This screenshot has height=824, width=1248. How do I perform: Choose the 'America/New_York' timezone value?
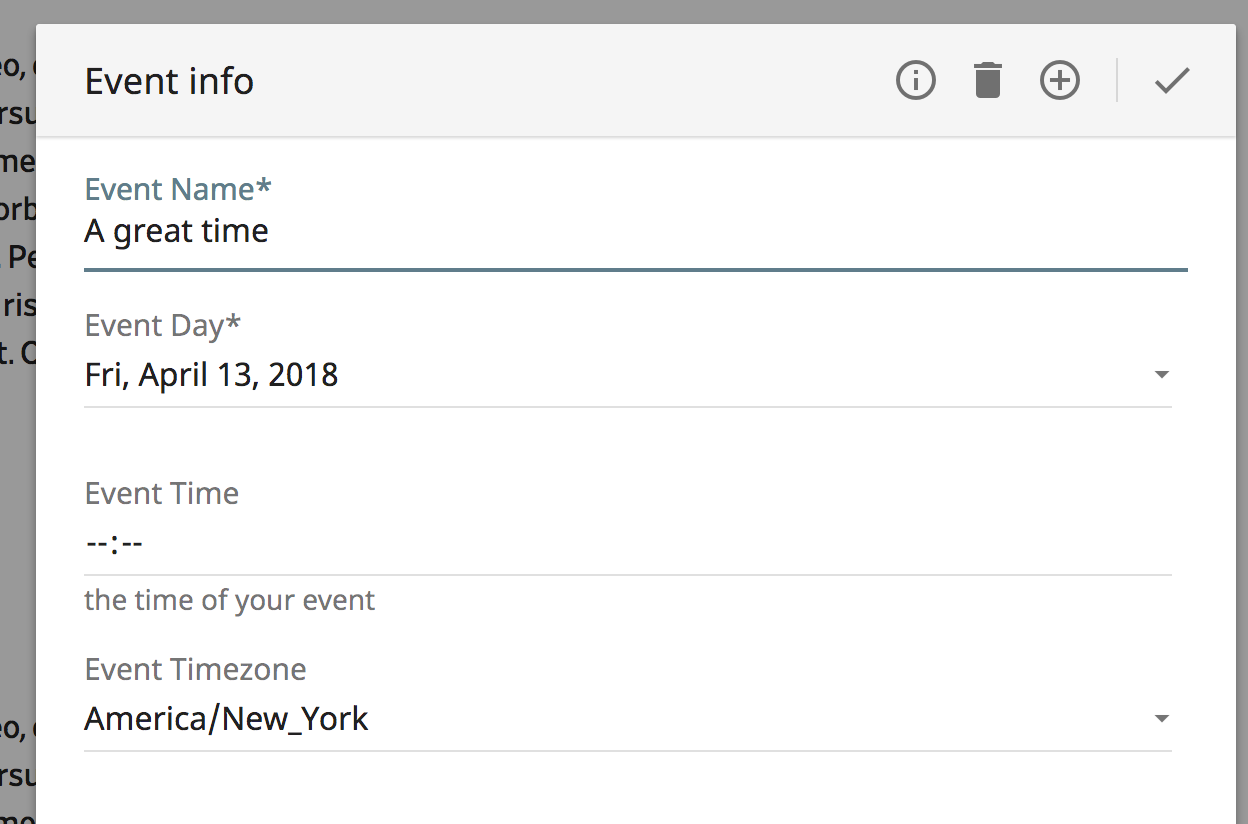pos(227,718)
